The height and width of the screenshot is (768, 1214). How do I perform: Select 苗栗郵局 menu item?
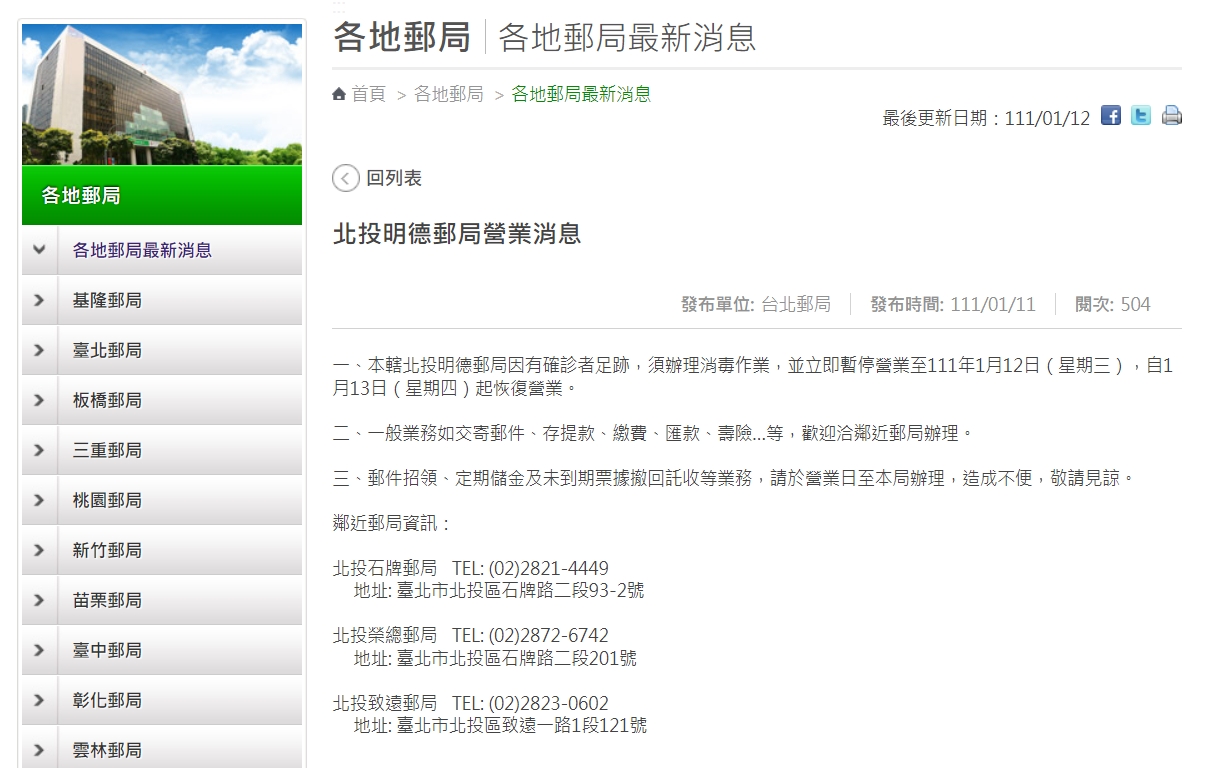tap(107, 600)
